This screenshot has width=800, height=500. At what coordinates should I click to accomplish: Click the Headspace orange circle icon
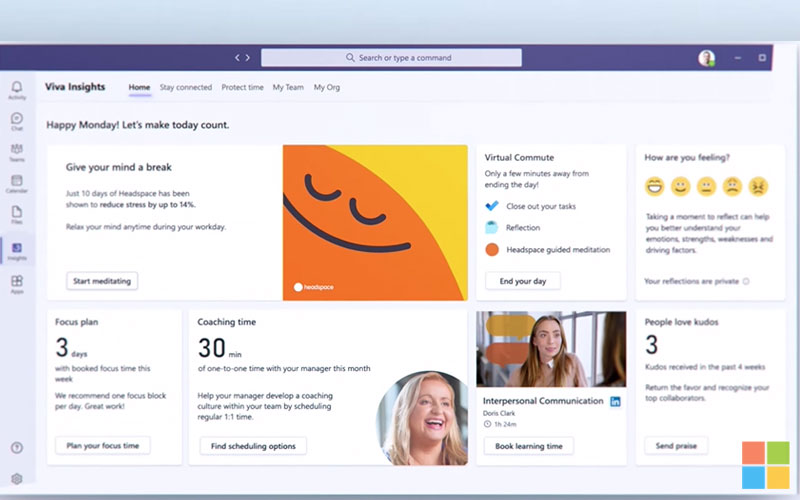tap(492, 249)
